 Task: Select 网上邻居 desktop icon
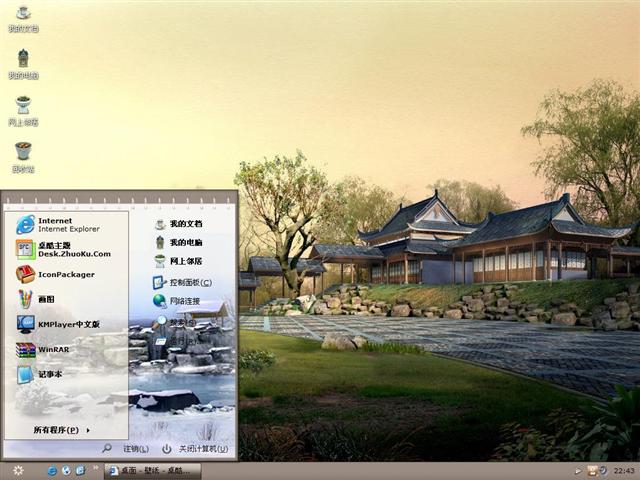click(x=23, y=111)
